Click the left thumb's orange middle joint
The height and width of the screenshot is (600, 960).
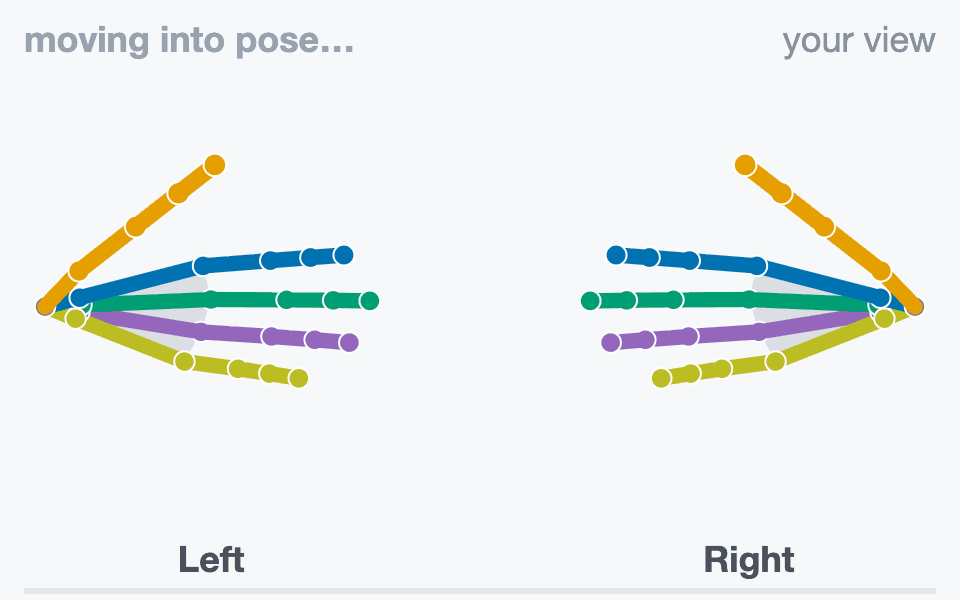pyautogui.click(x=135, y=227)
